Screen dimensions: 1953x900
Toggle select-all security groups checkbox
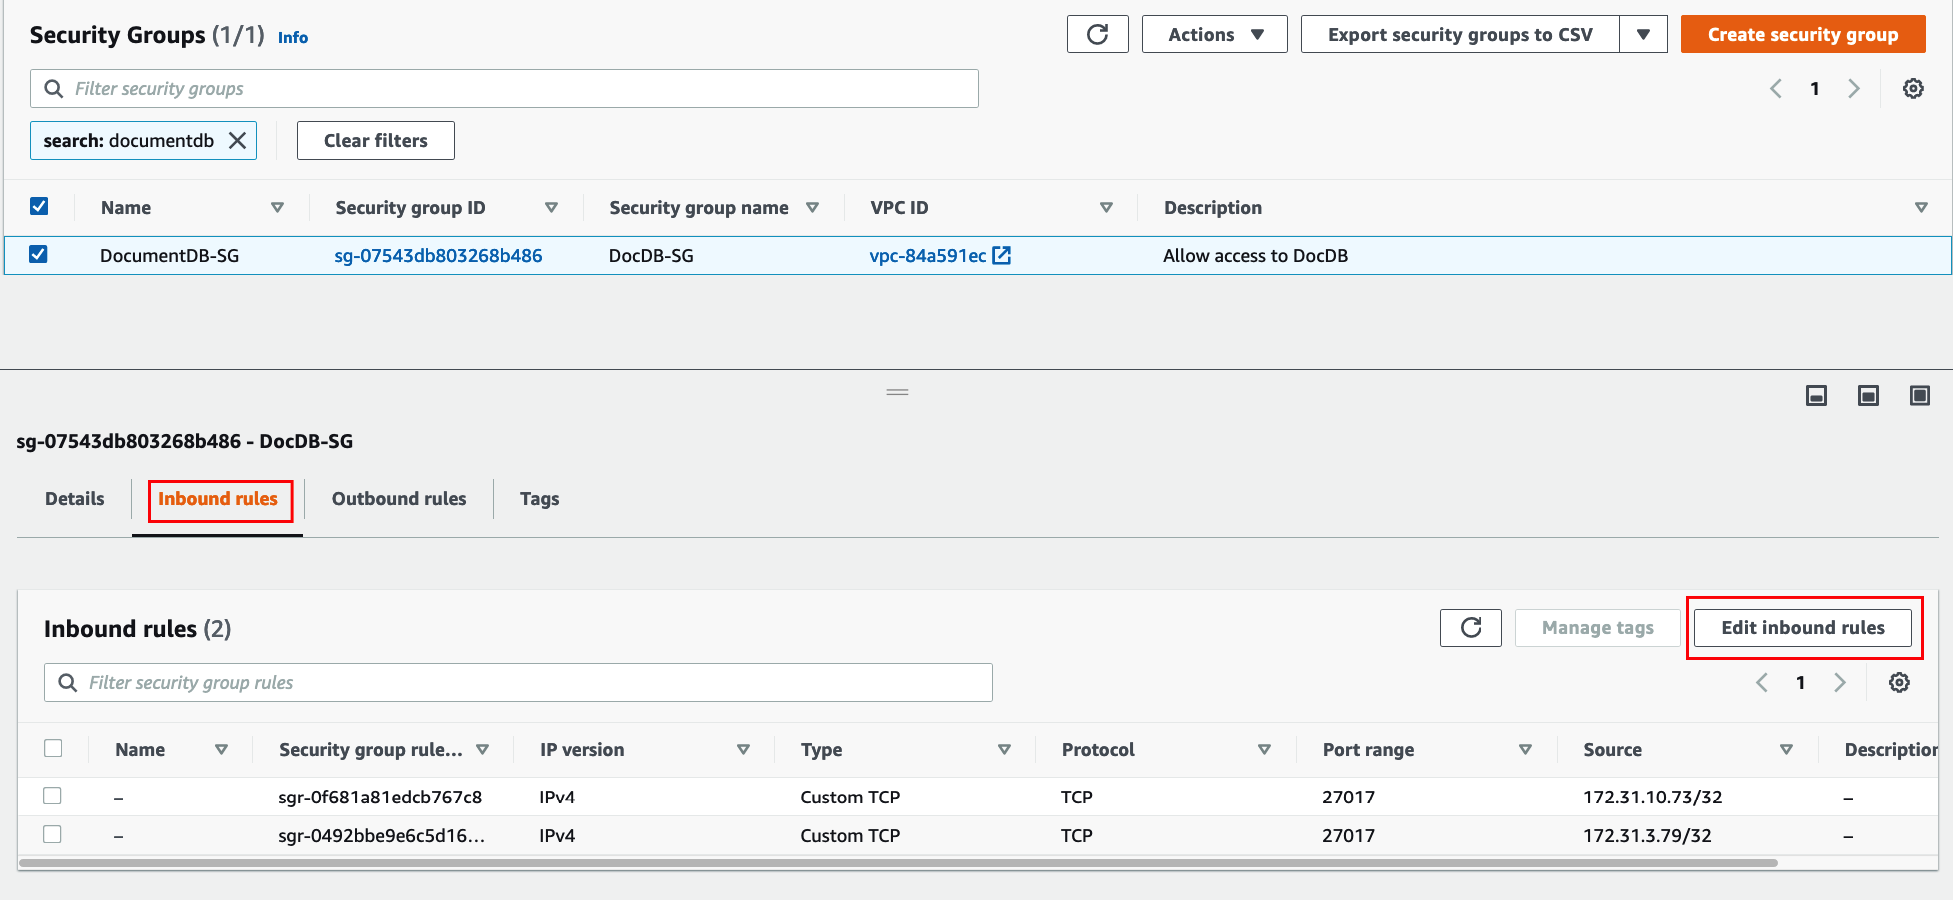(x=39, y=207)
